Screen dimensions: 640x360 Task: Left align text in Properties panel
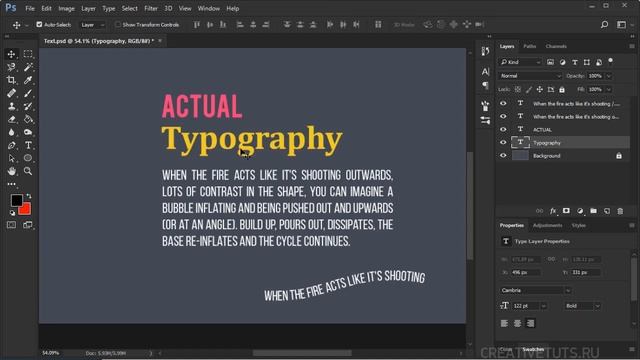coord(504,323)
